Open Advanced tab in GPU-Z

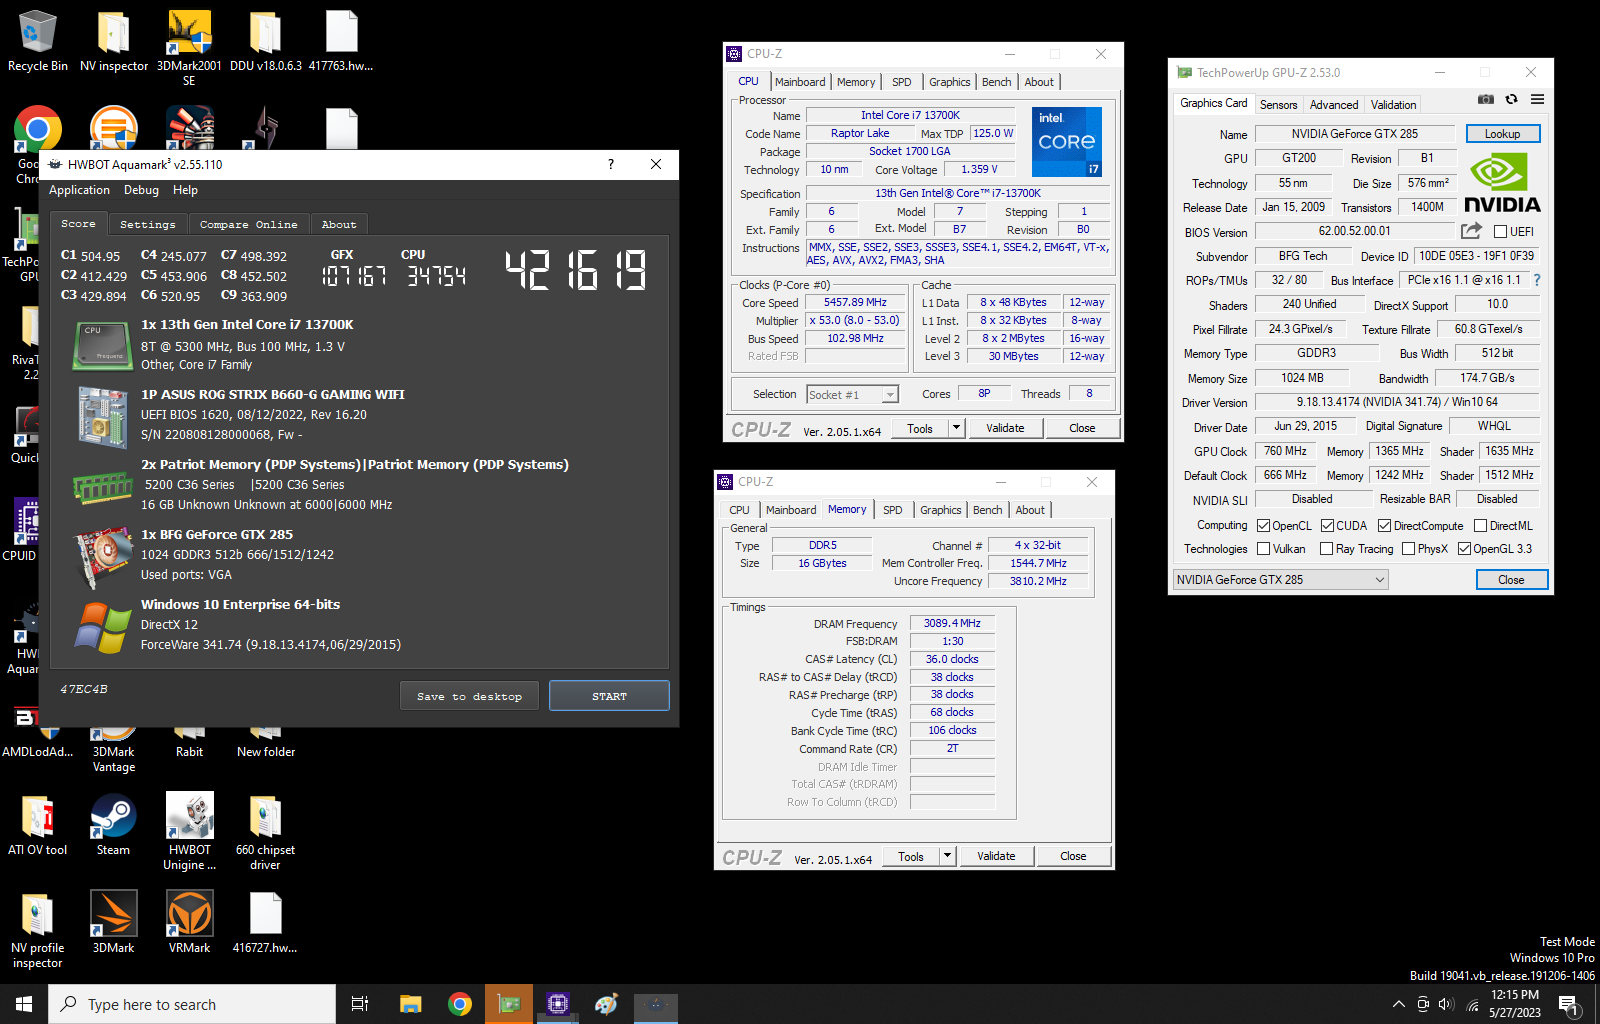1334,105
